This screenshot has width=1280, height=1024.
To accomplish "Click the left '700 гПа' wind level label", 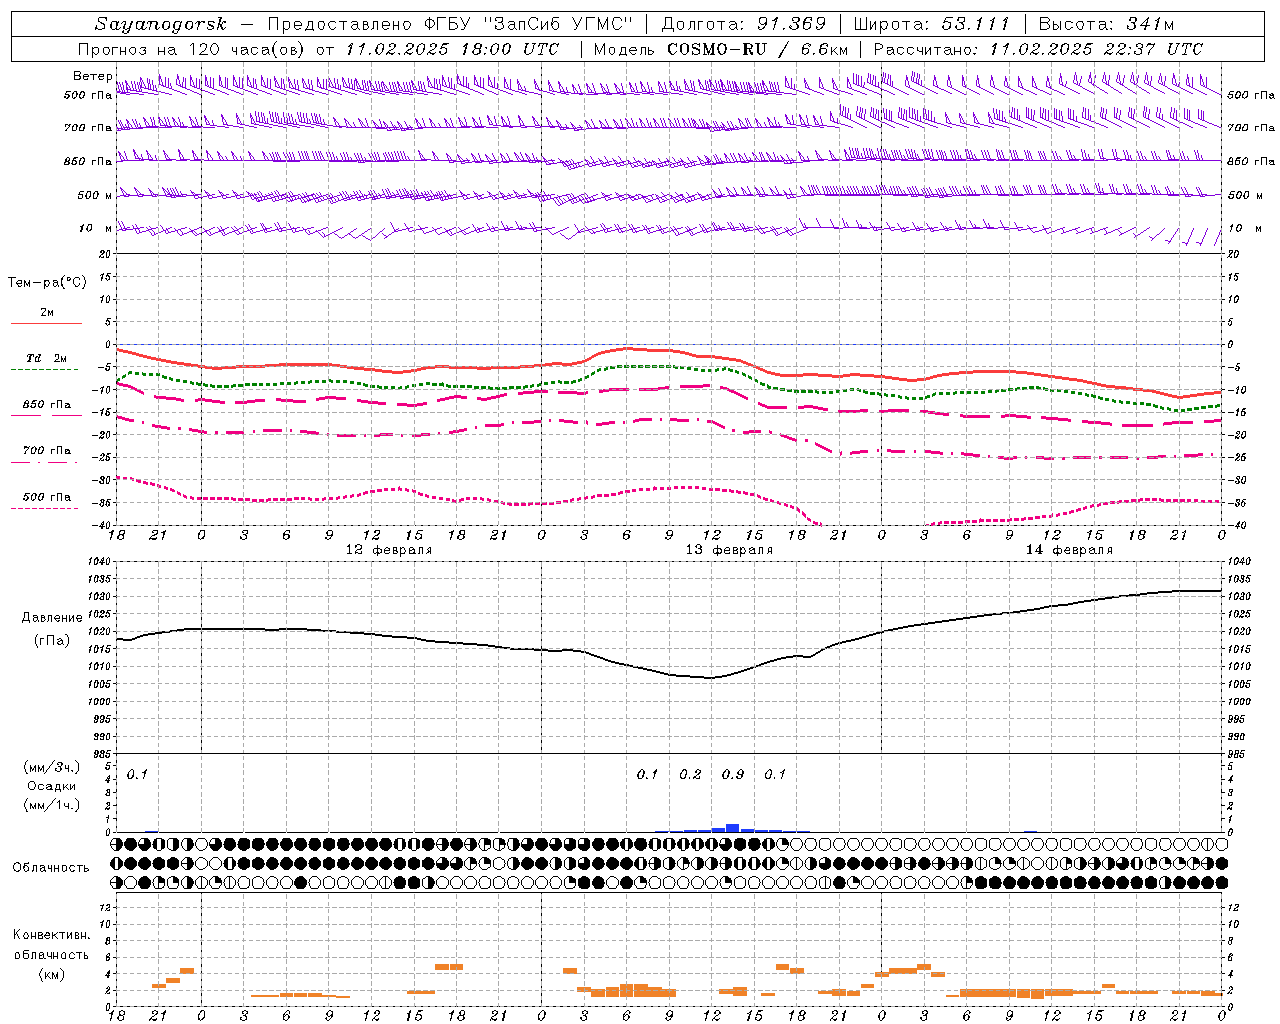I will point(88,128).
